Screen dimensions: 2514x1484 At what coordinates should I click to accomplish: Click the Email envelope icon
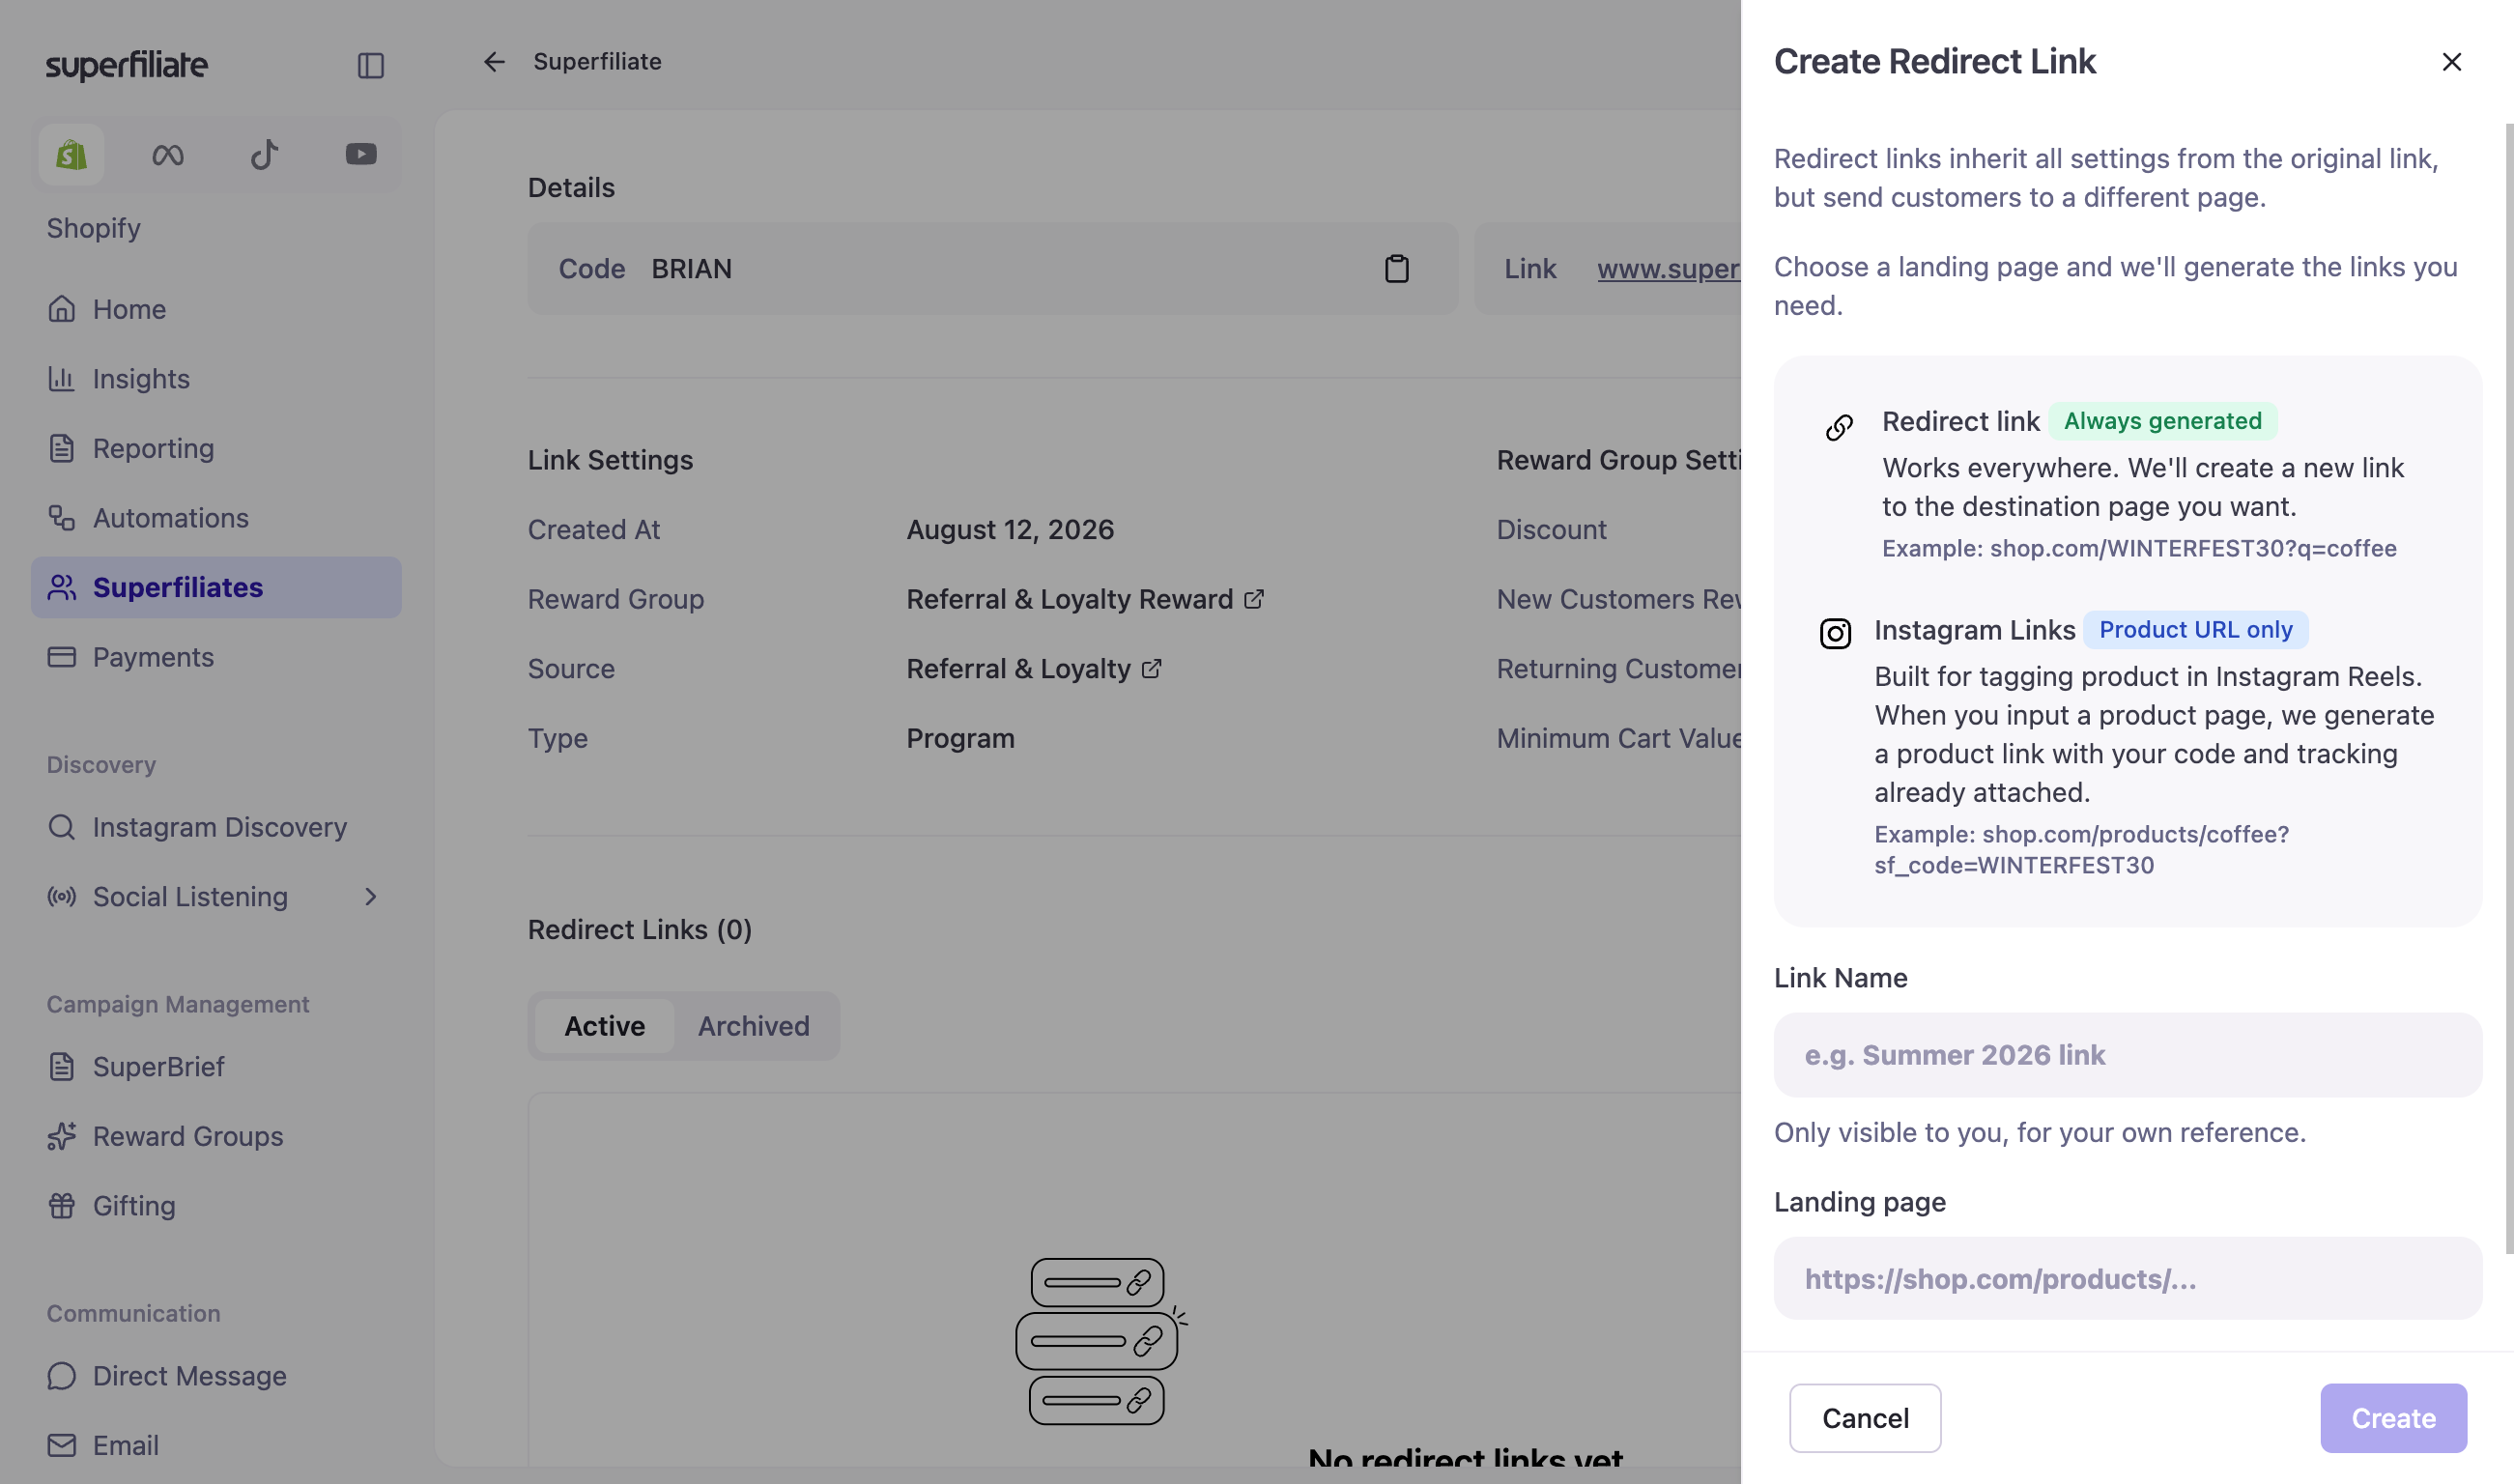pyautogui.click(x=62, y=1445)
